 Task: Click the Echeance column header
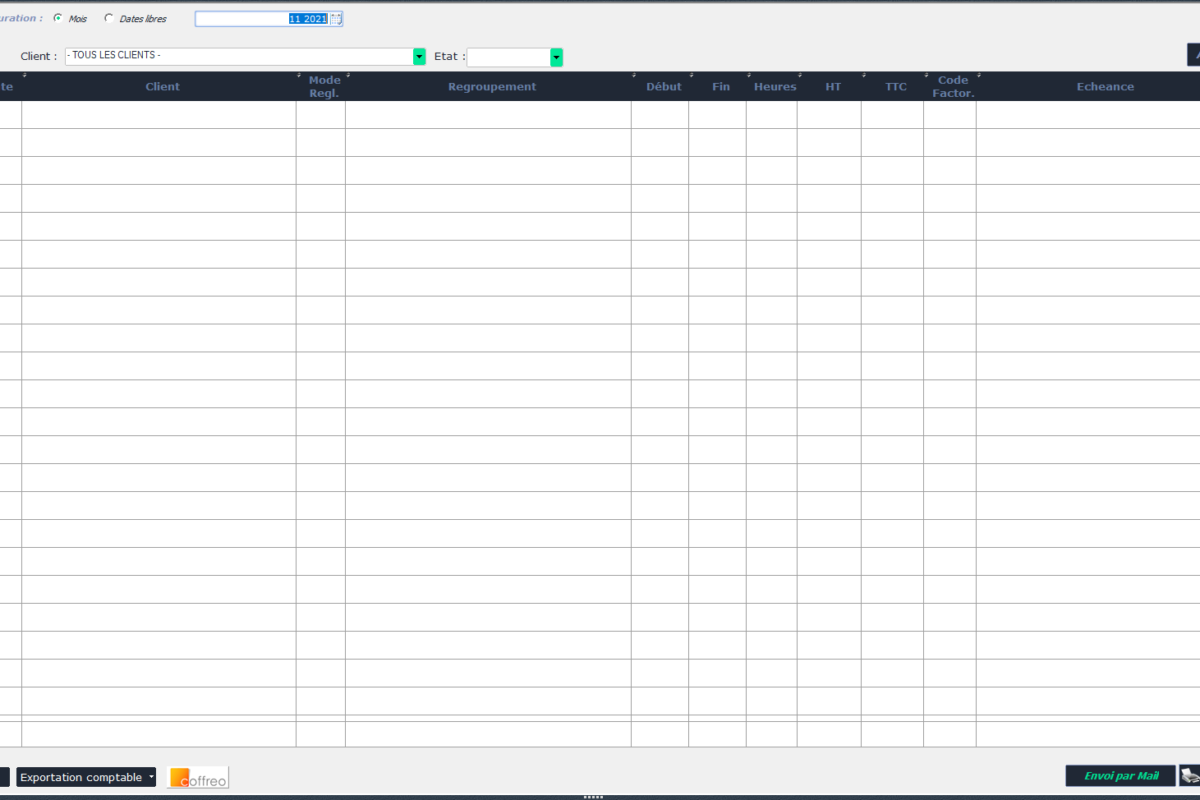pos(1104,87)
